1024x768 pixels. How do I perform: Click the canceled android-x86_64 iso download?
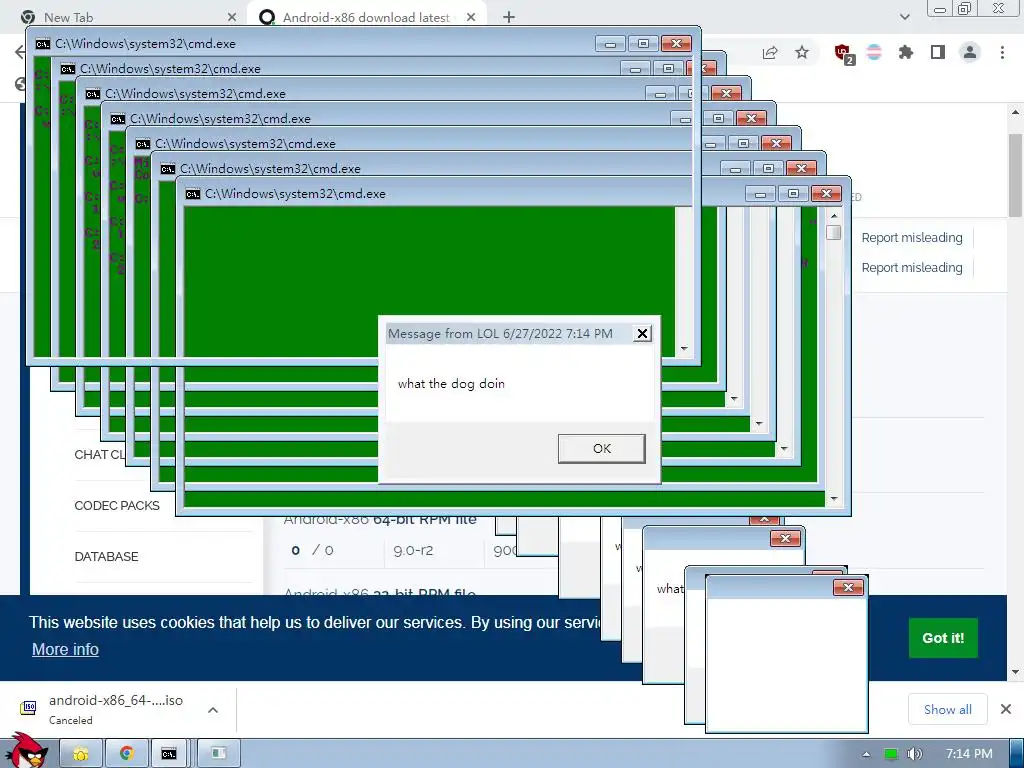pyautogui.click(x=116, y=709)
